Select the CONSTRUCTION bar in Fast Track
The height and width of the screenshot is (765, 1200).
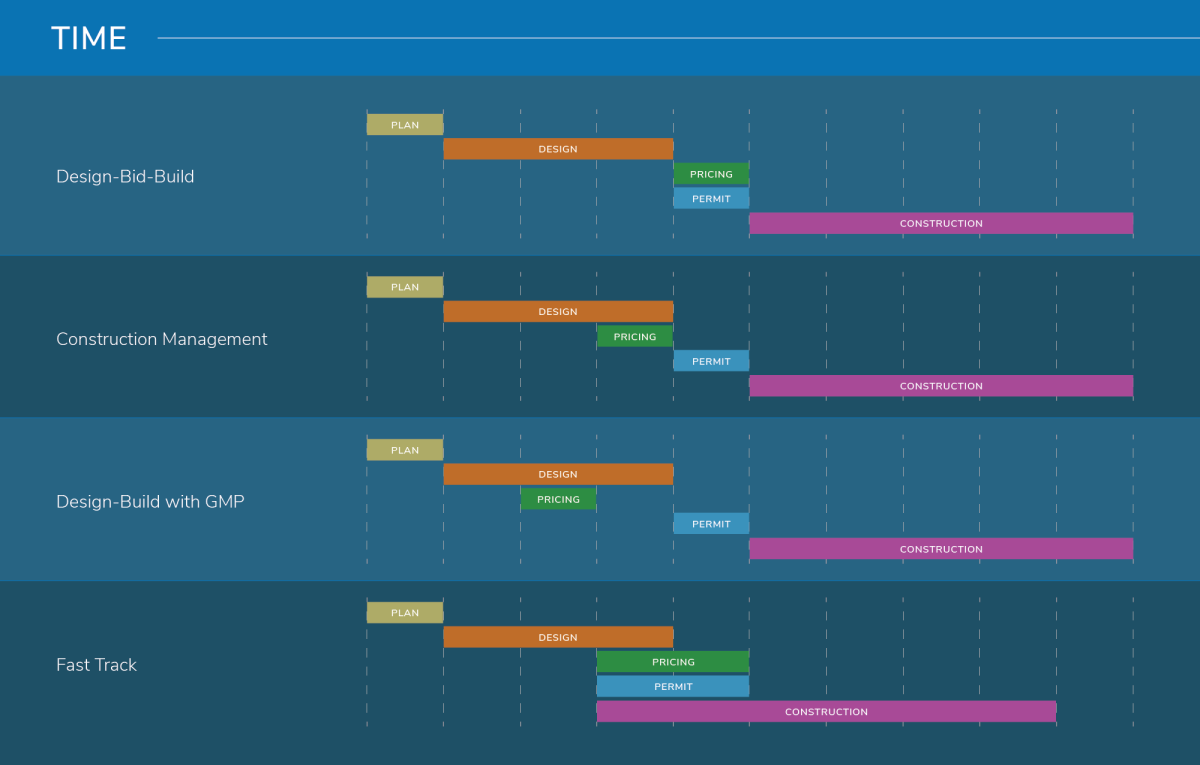(x=826, y=711)
